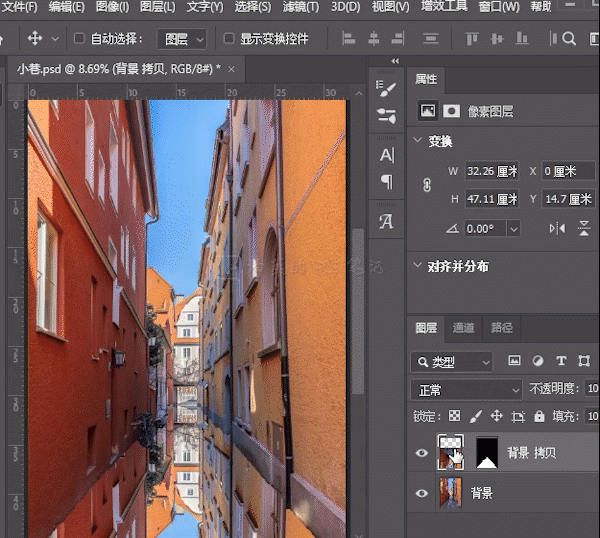Viewport: 600px width, 538px height.
Task: Open the 编辑(E) menu
Action: pos(67,7)
